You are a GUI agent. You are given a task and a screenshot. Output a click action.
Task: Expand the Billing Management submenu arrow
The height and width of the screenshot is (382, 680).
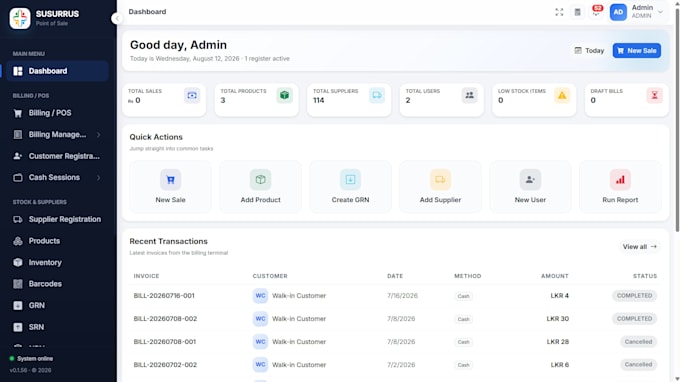click(98, 135)
